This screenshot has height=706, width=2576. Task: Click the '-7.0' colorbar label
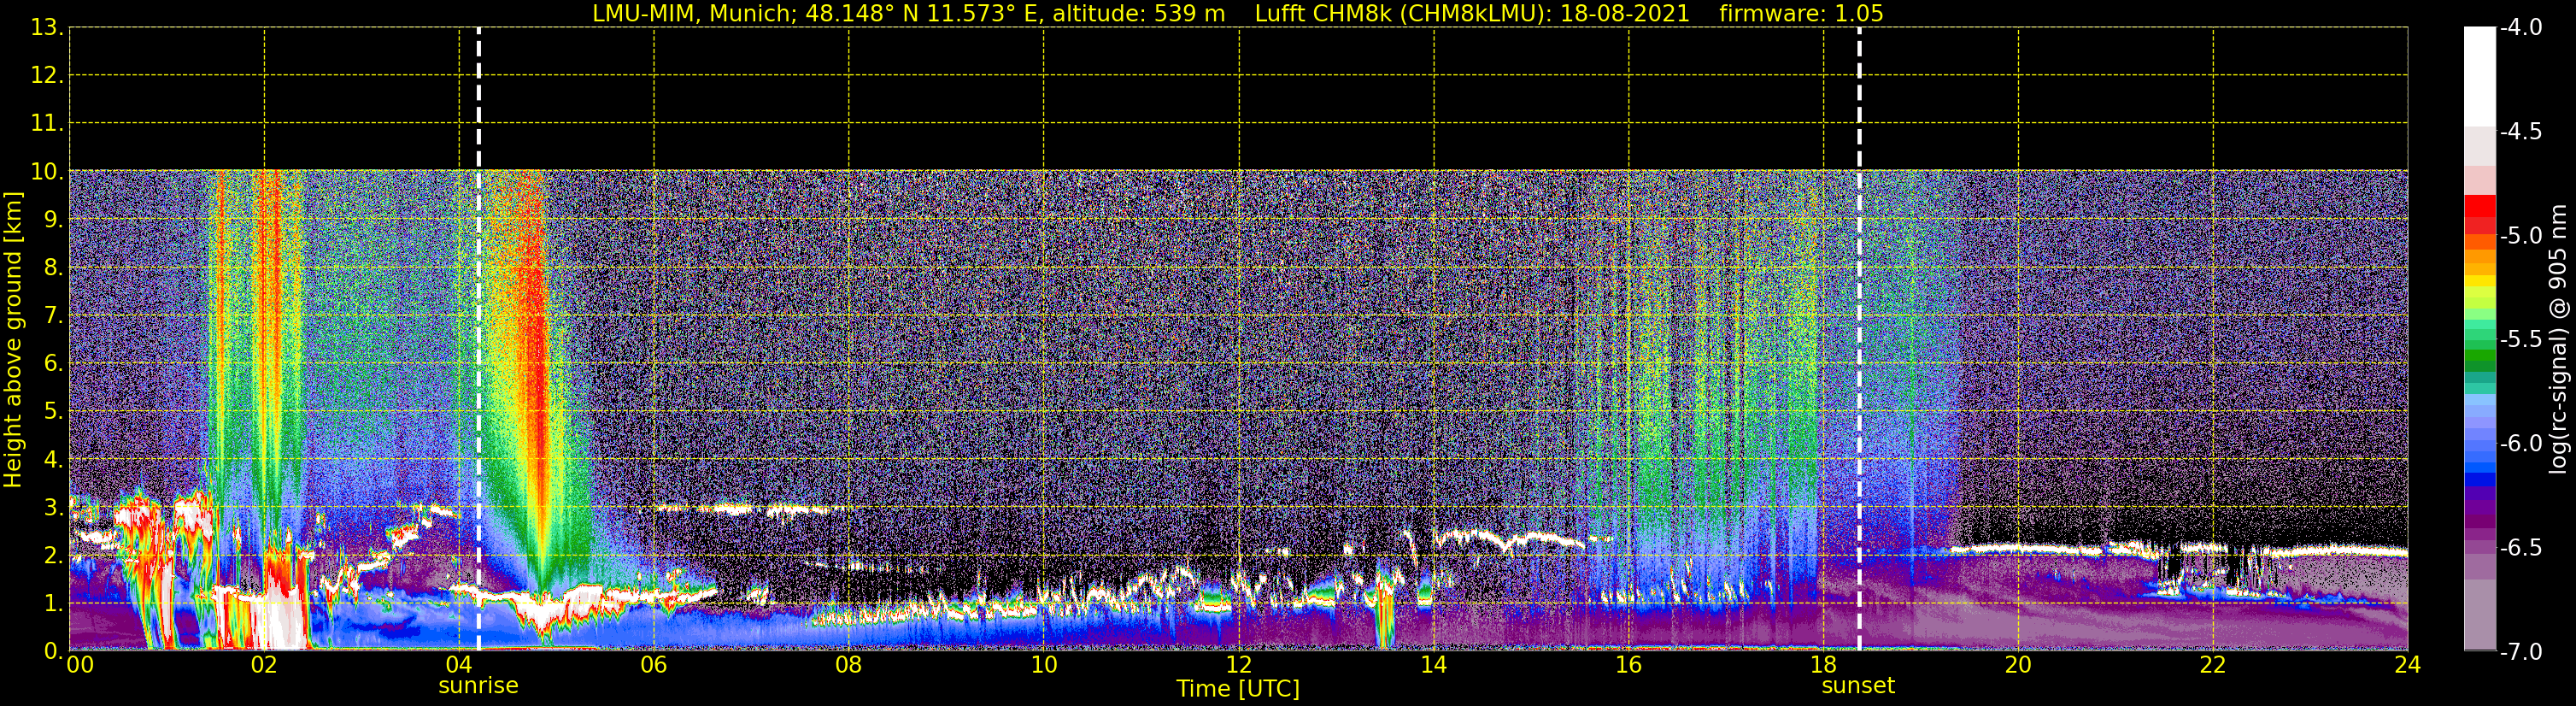pyautogui.click(x=2520, y=652)
